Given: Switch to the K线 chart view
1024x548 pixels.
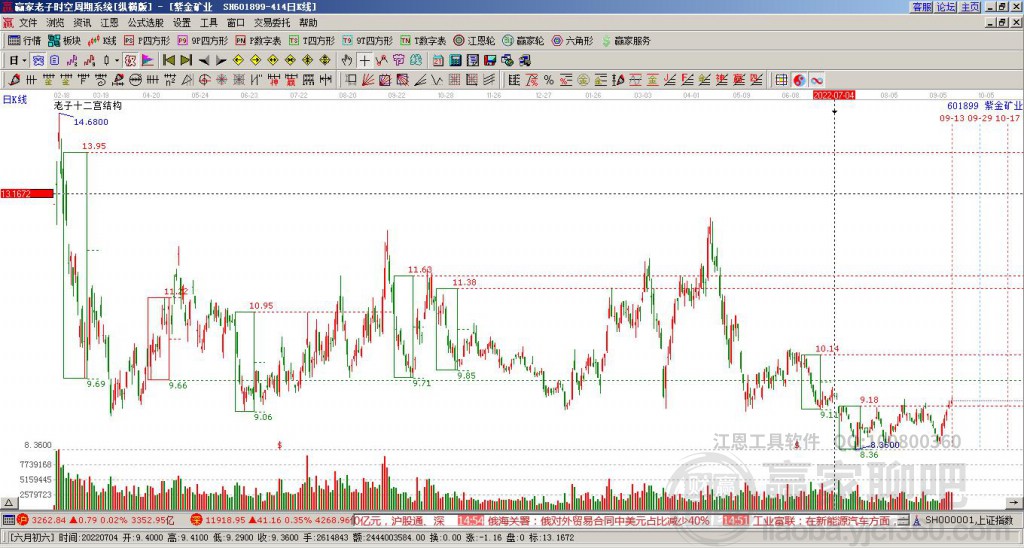Looking at the screenshot, I should tap(102, 40).
